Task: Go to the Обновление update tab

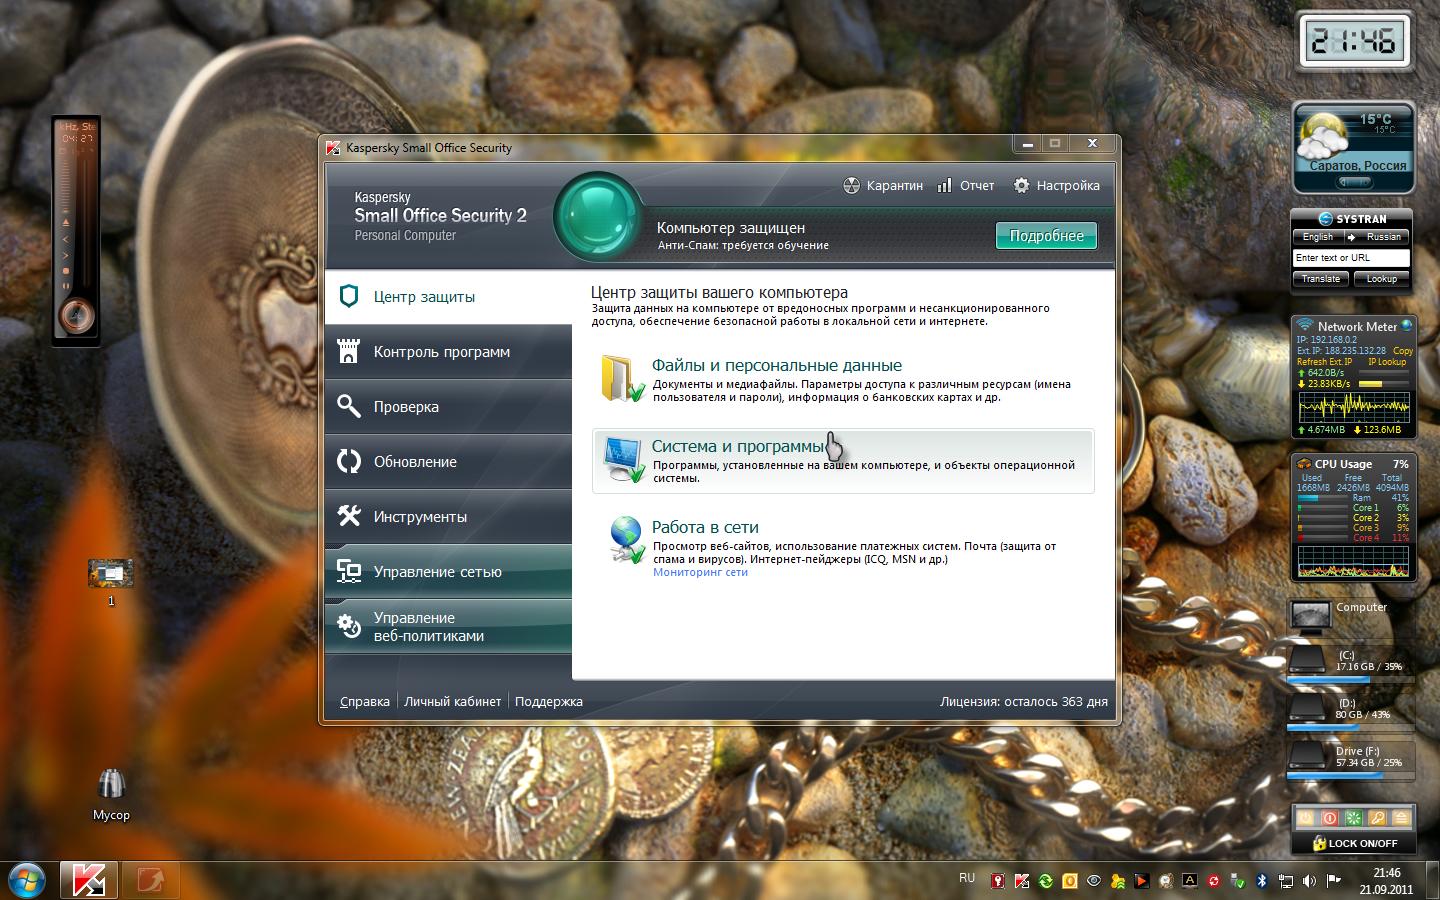Action: tap(448, 462)
